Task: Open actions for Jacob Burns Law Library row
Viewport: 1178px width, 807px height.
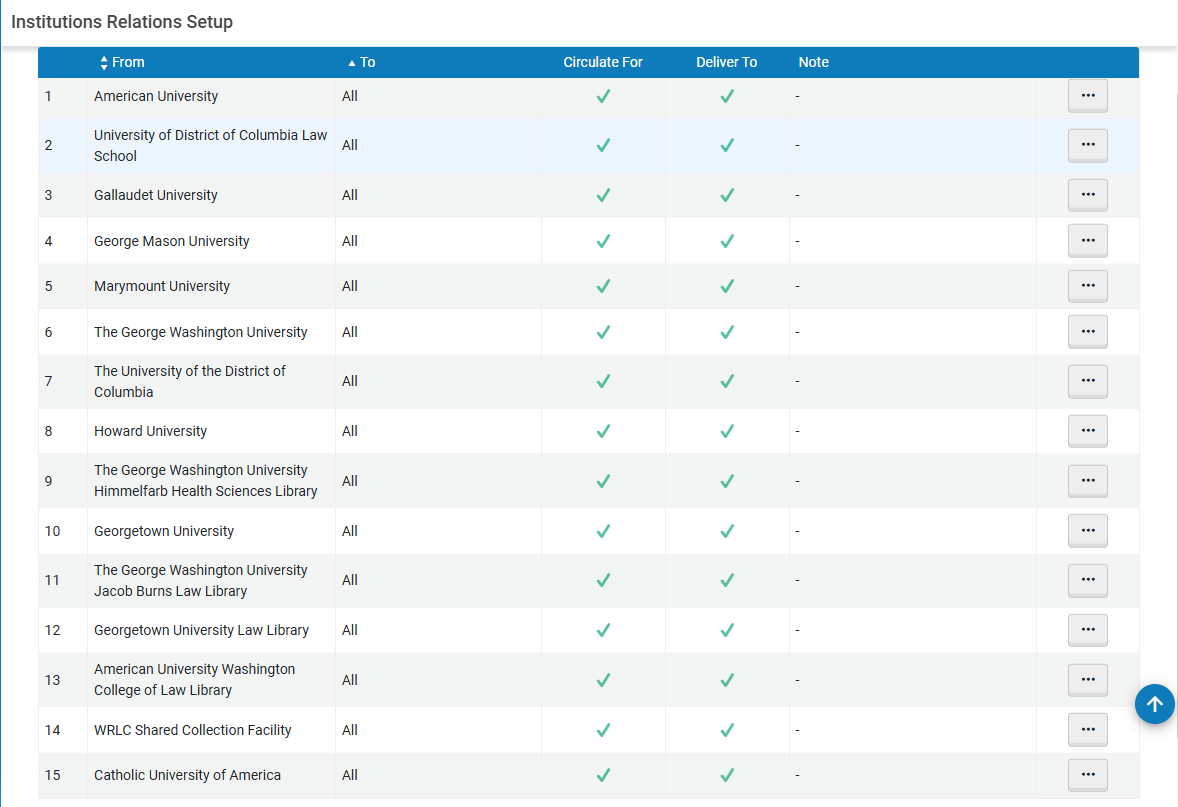Action: click(x=1087, y=580)
